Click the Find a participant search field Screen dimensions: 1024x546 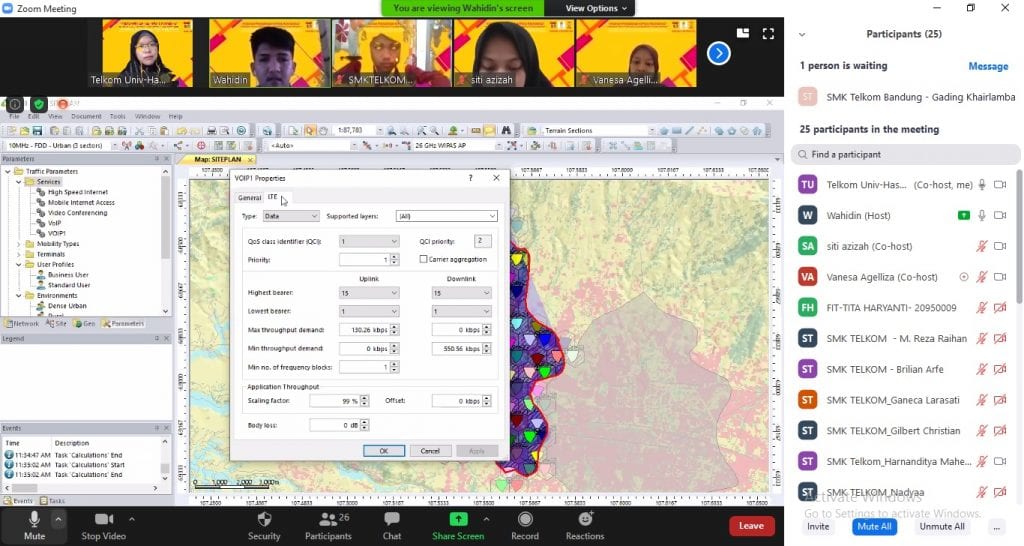[905, 155]
